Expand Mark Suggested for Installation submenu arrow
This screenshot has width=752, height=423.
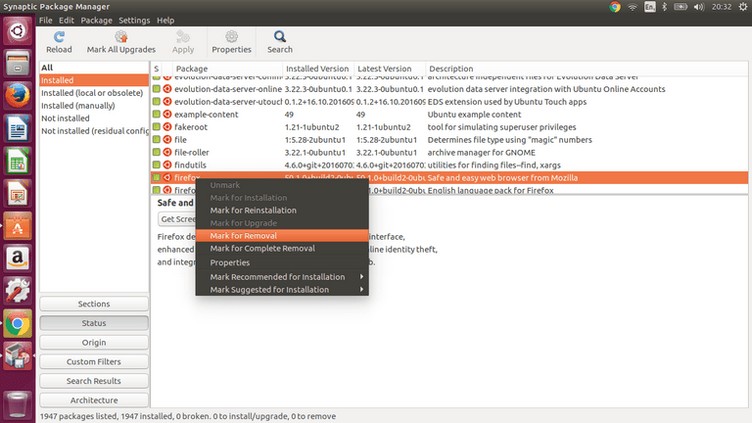[362, 289]
